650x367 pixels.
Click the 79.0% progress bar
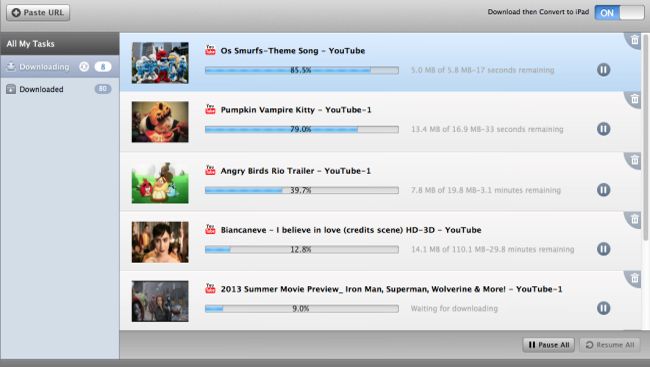pos(302,129)
